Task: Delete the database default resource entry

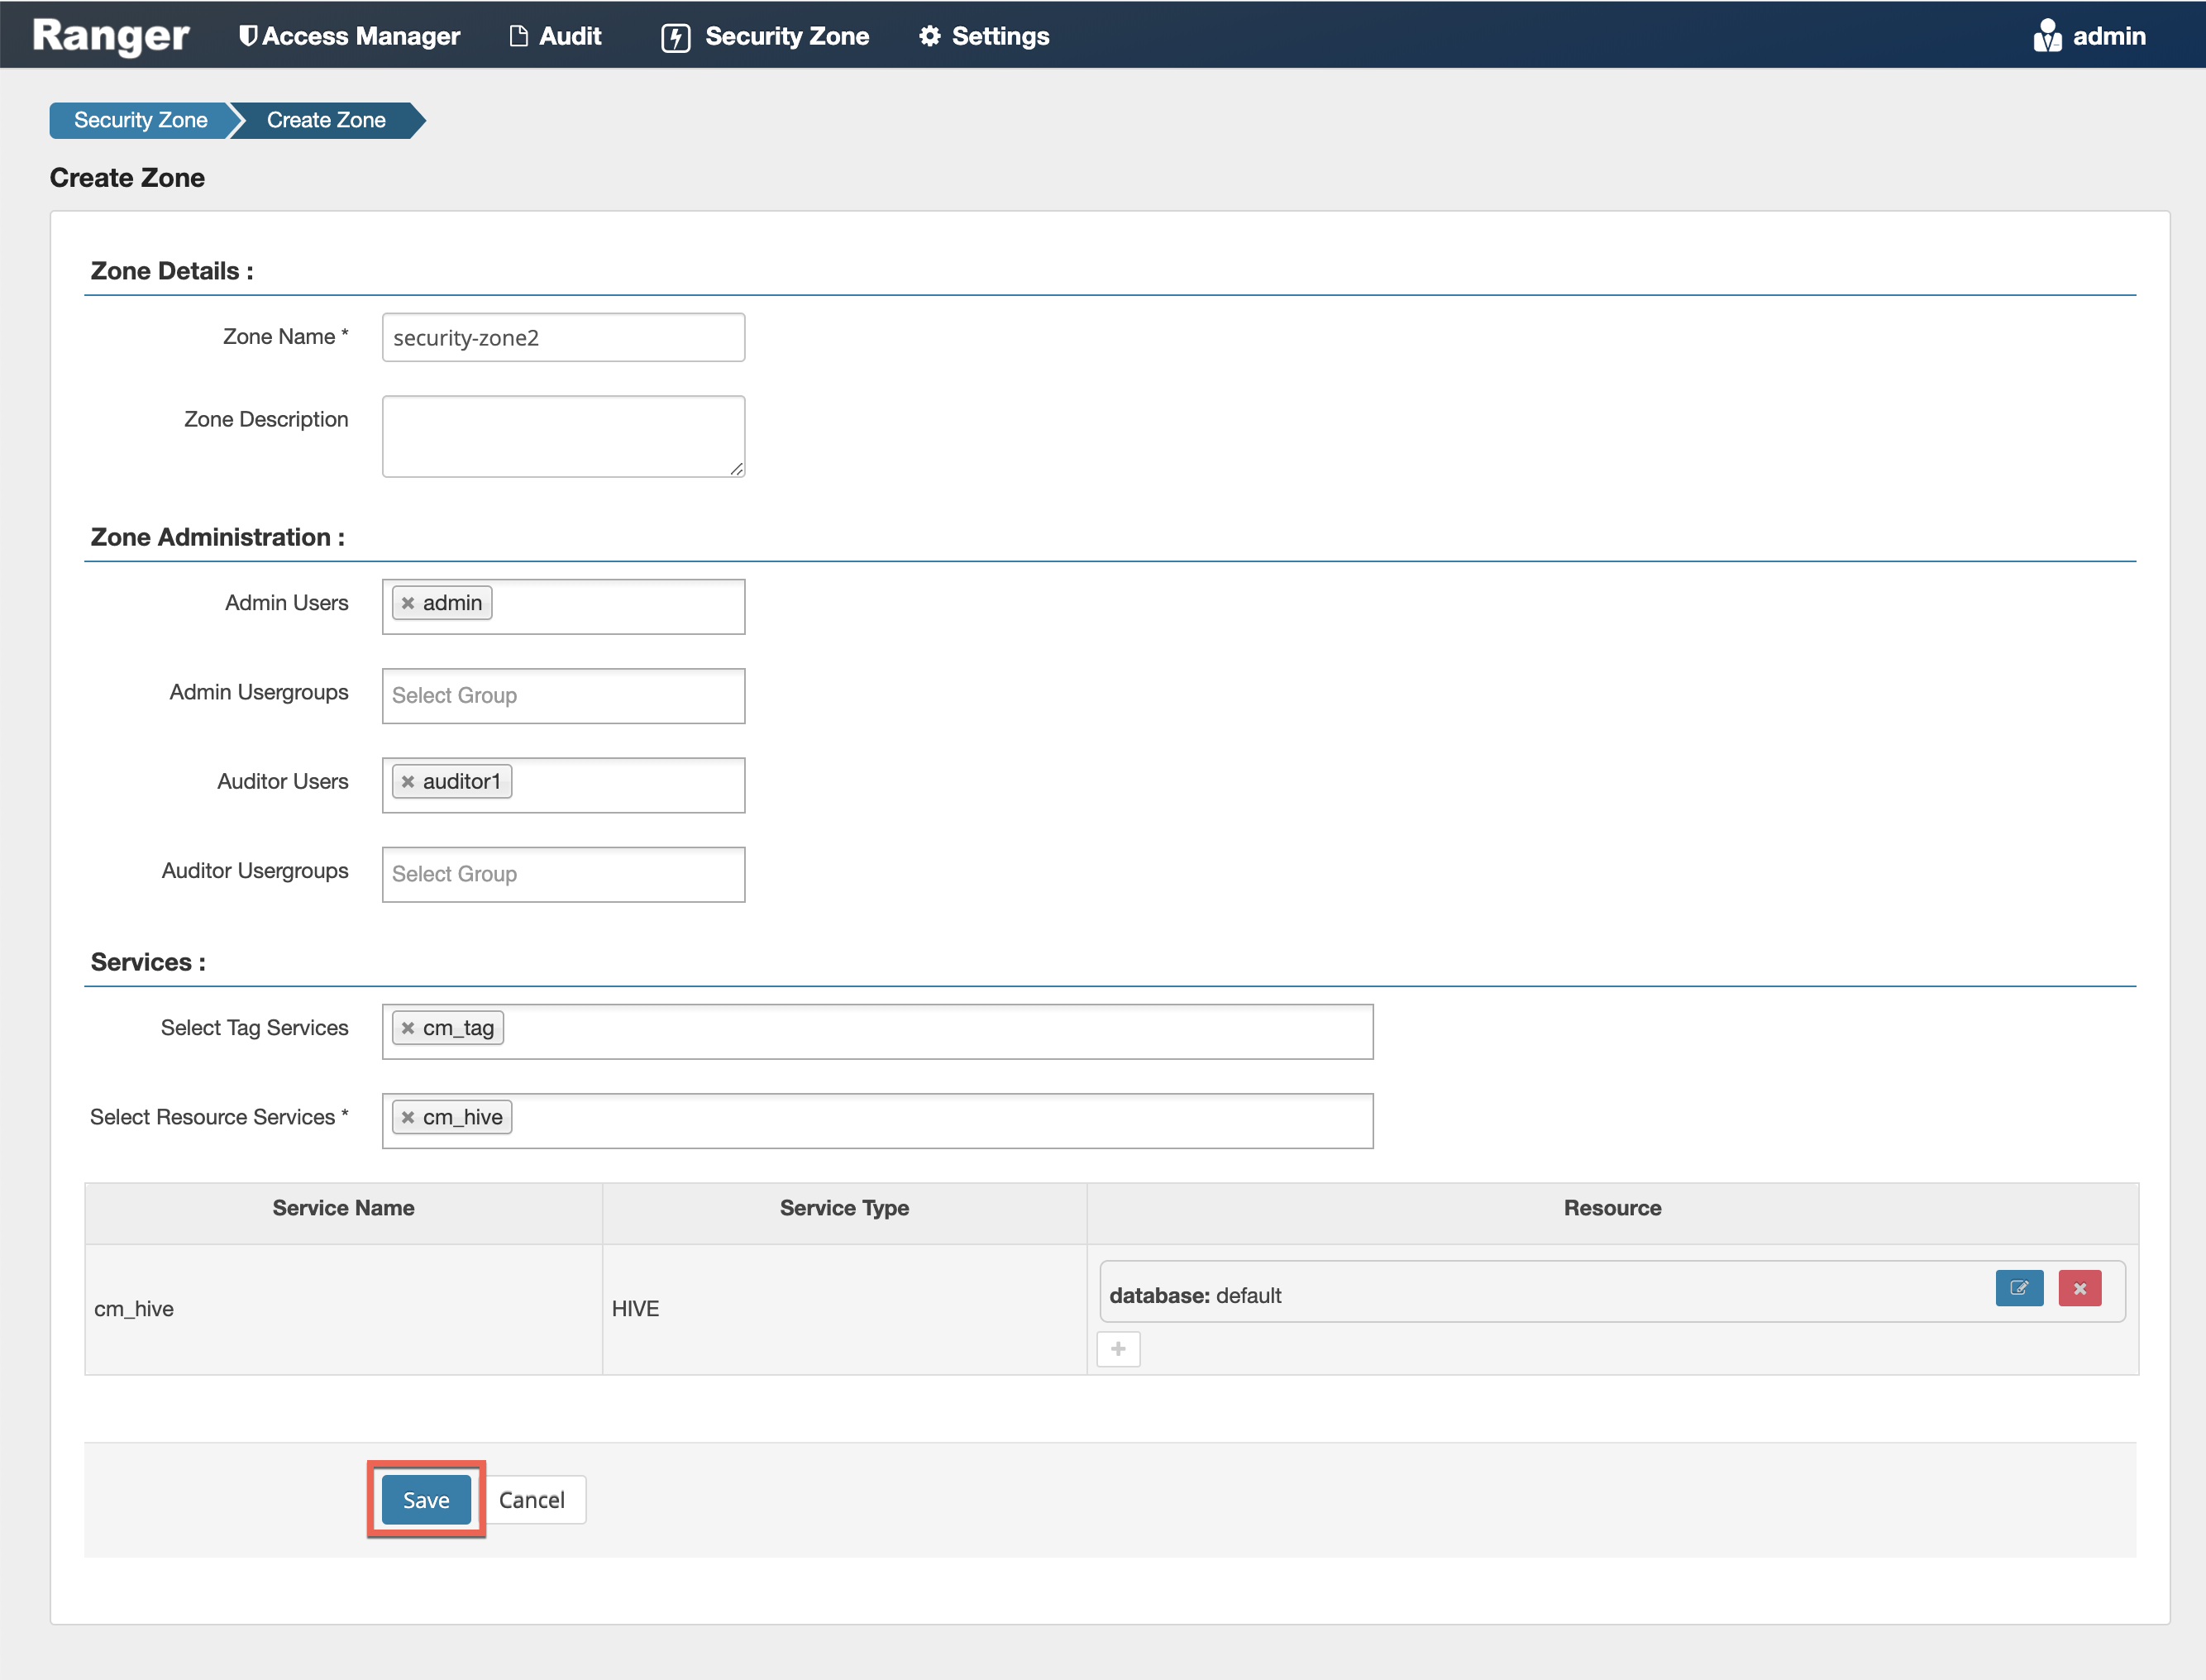Action: coord(2079,1288)
